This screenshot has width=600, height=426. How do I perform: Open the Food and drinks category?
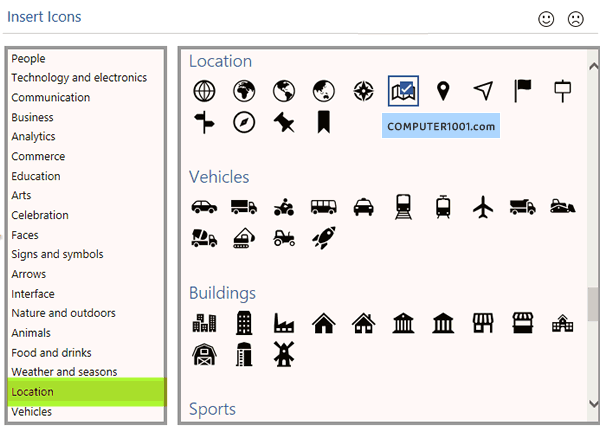(x=51, y=353)
